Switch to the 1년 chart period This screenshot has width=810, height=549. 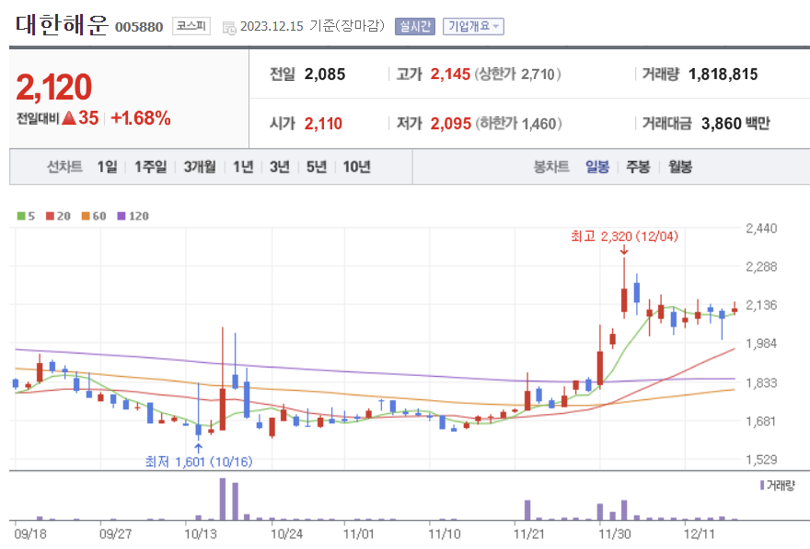point(243,167)
